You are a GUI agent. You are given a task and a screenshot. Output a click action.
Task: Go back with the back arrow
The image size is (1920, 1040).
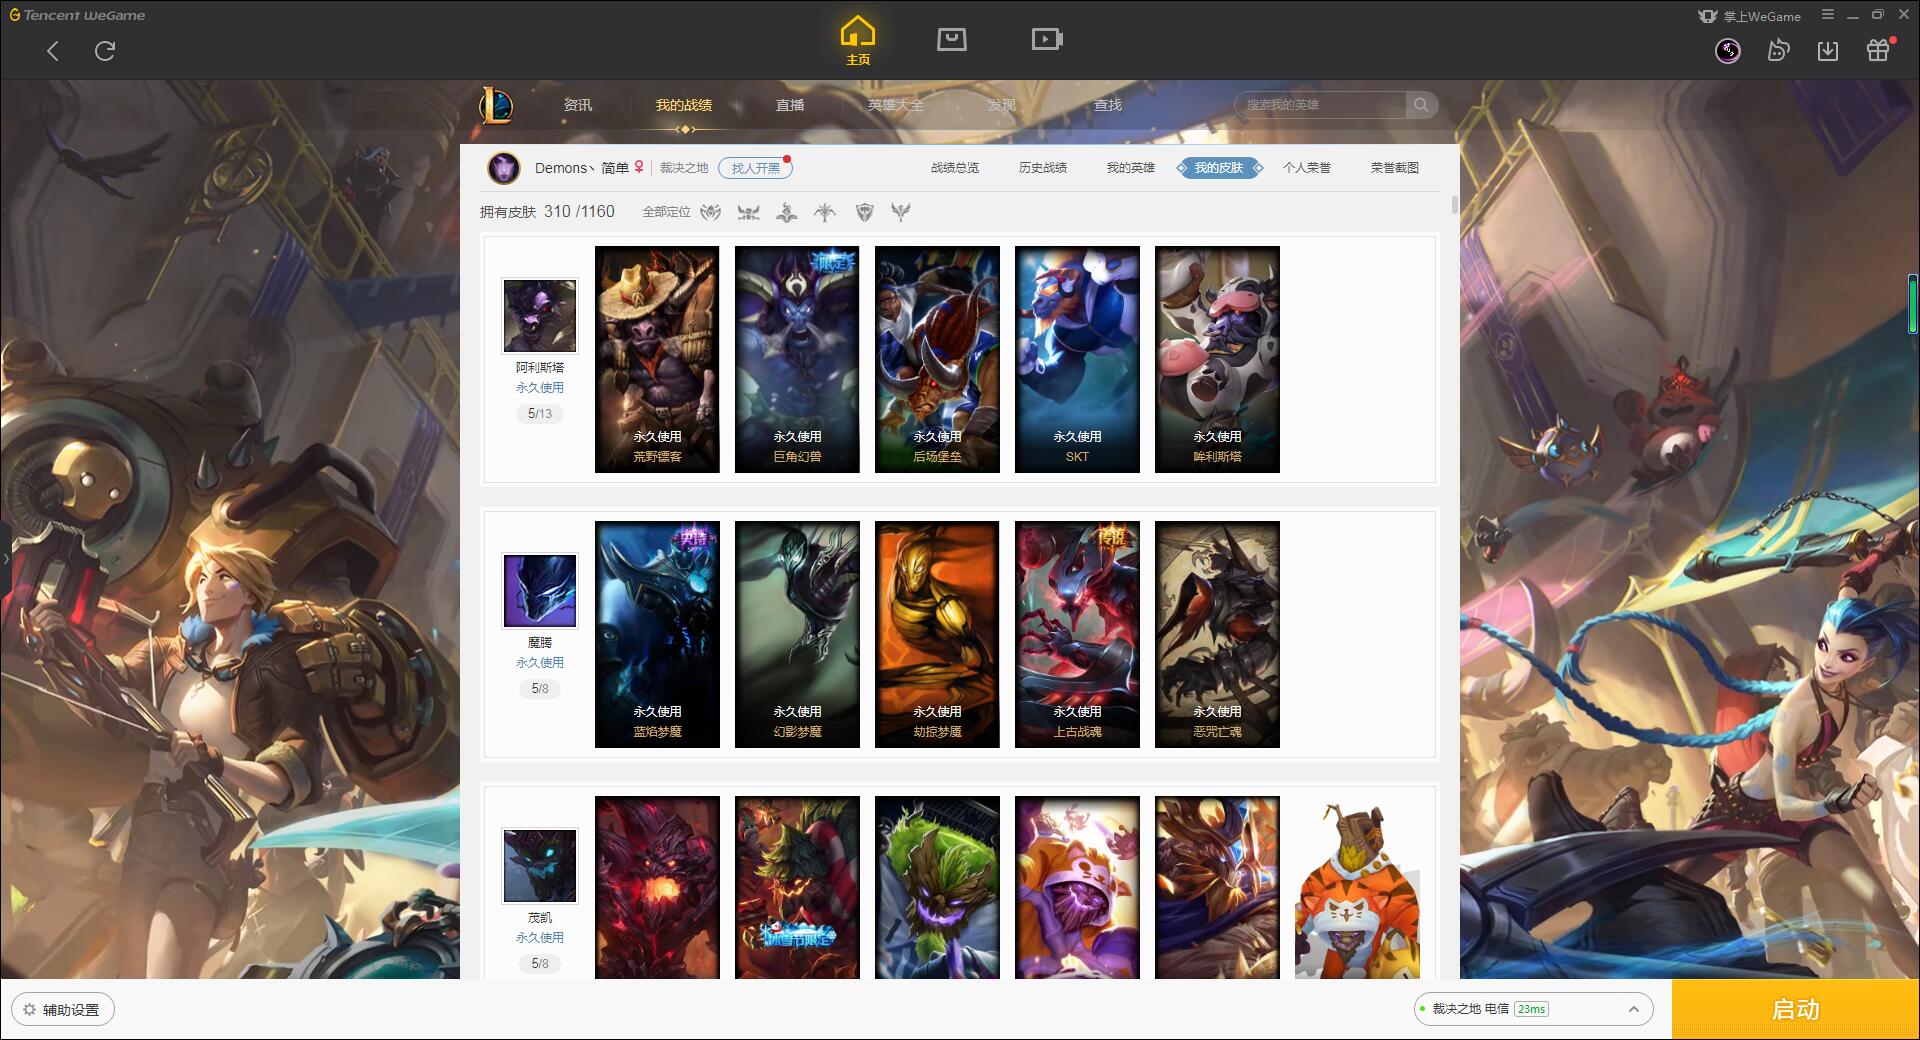click(53, 51)
